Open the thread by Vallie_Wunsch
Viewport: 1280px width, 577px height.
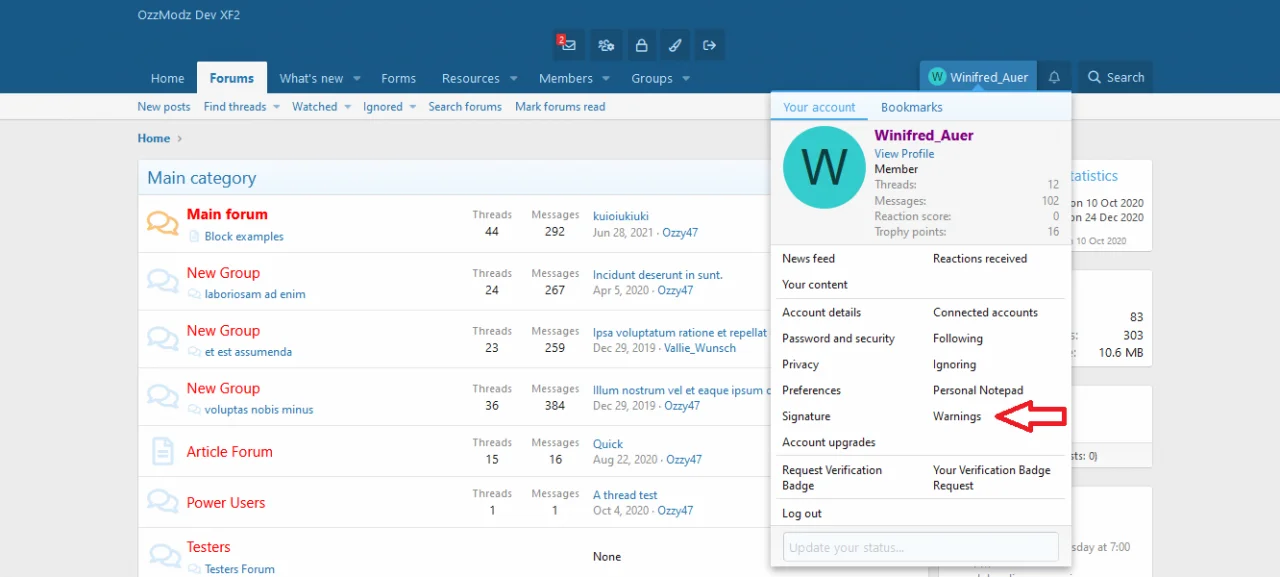(x=680, y=331)
